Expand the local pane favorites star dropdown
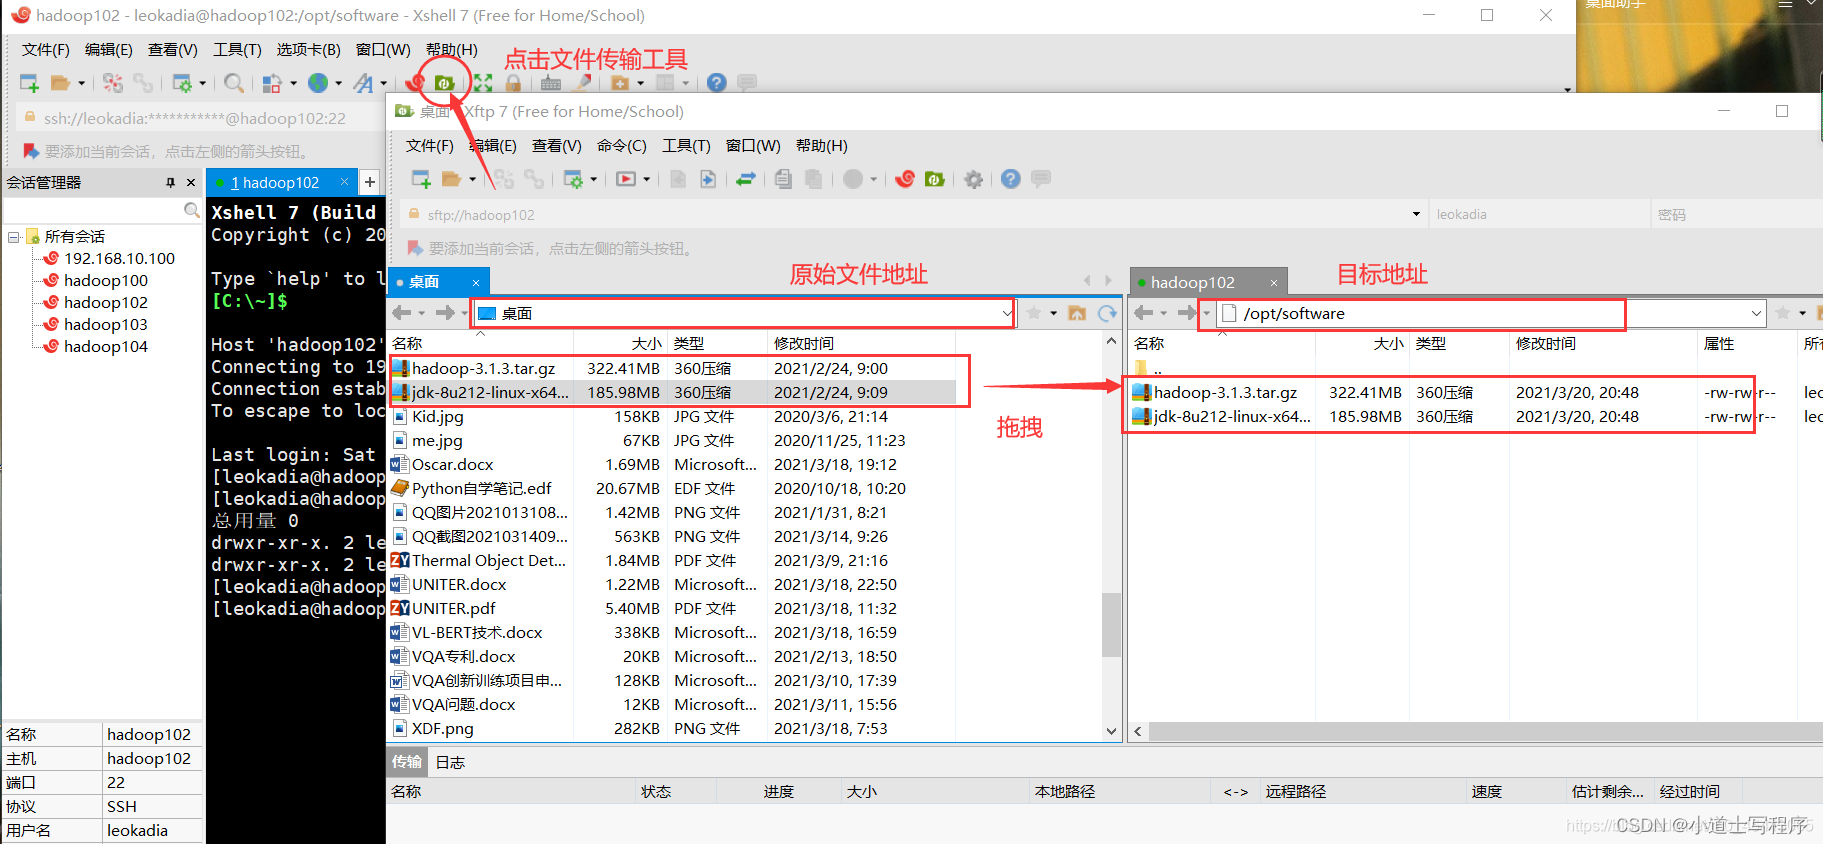The width and height of the screenshot is (1823, 844). pos(1054,313)
